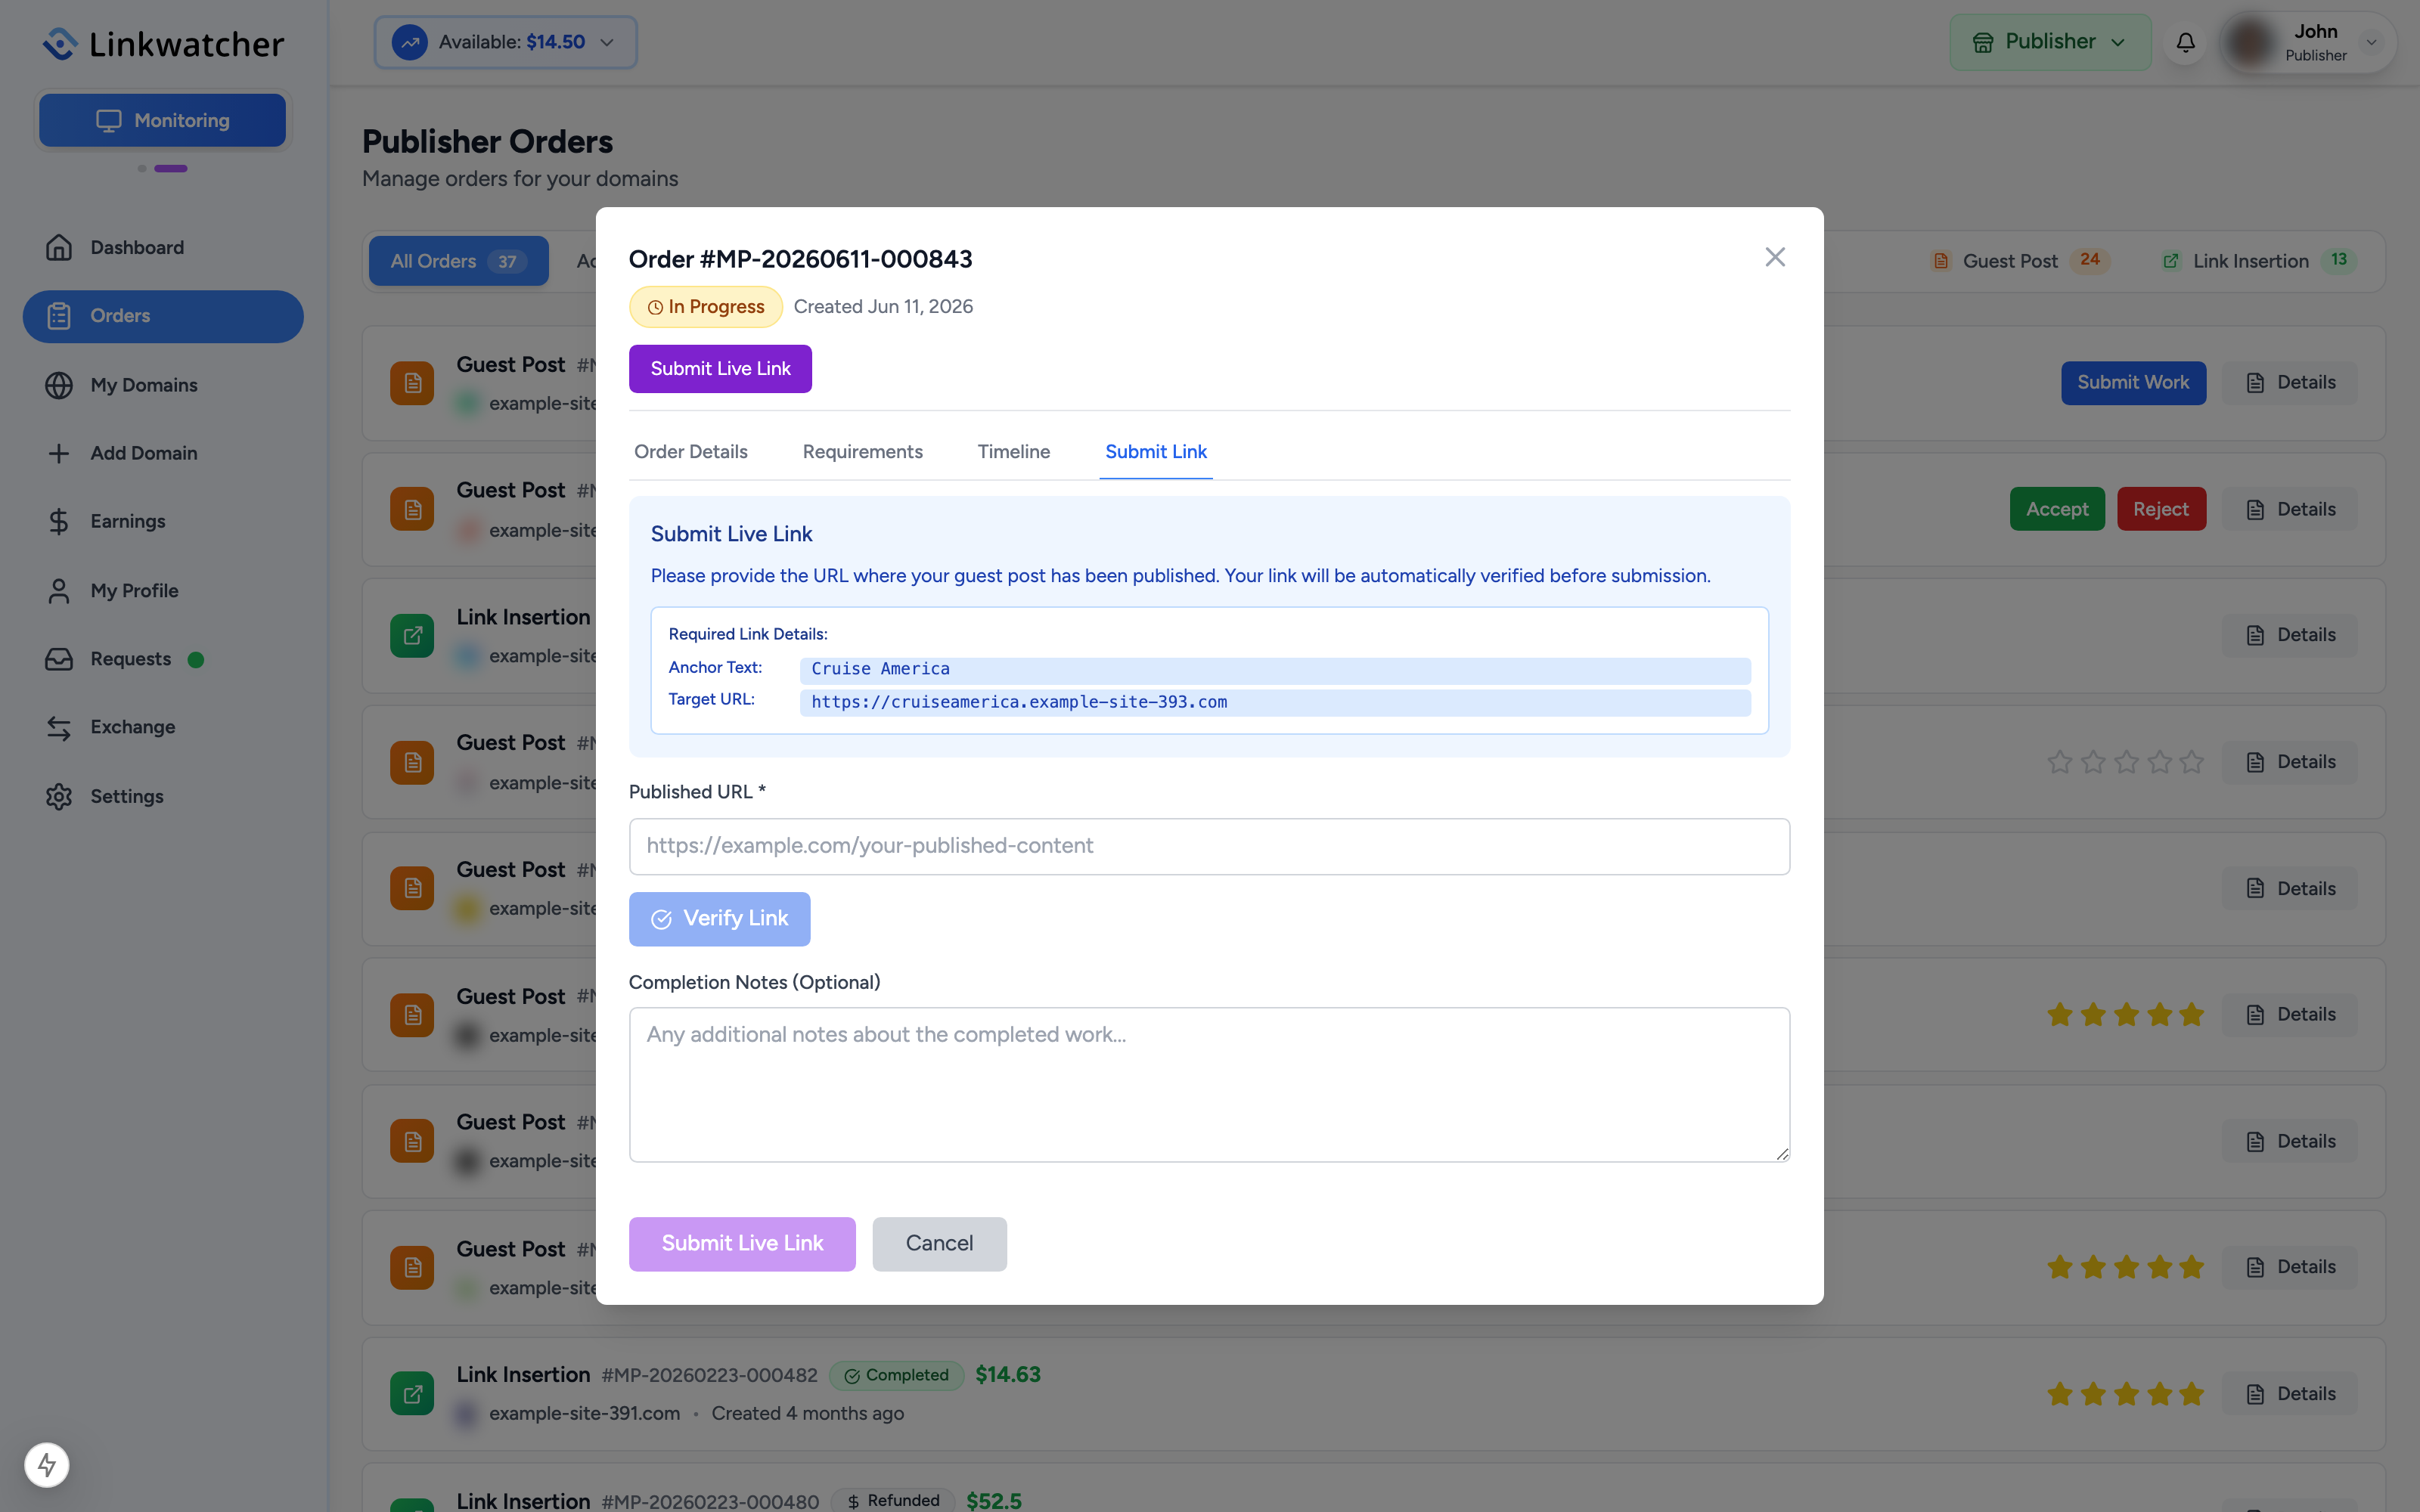The image size is (2420, 1512).
Task: Click the Completed status badge on order #MP-20260223-000482
Action: point(896,1375)
